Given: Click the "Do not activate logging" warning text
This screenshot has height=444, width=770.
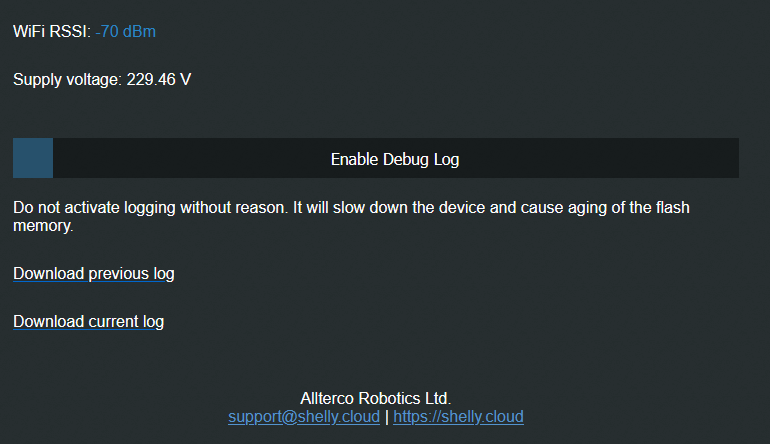Looking at the screenshot, I should click(150, 208).
